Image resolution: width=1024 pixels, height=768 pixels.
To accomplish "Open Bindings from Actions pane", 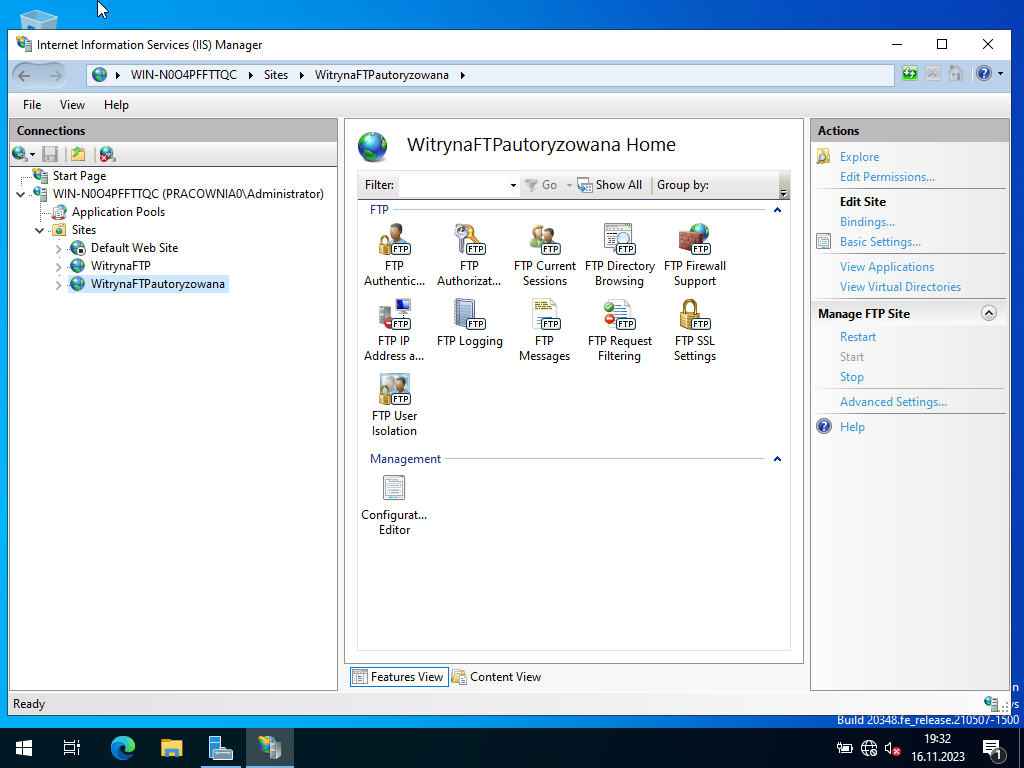I will (867, 222).
